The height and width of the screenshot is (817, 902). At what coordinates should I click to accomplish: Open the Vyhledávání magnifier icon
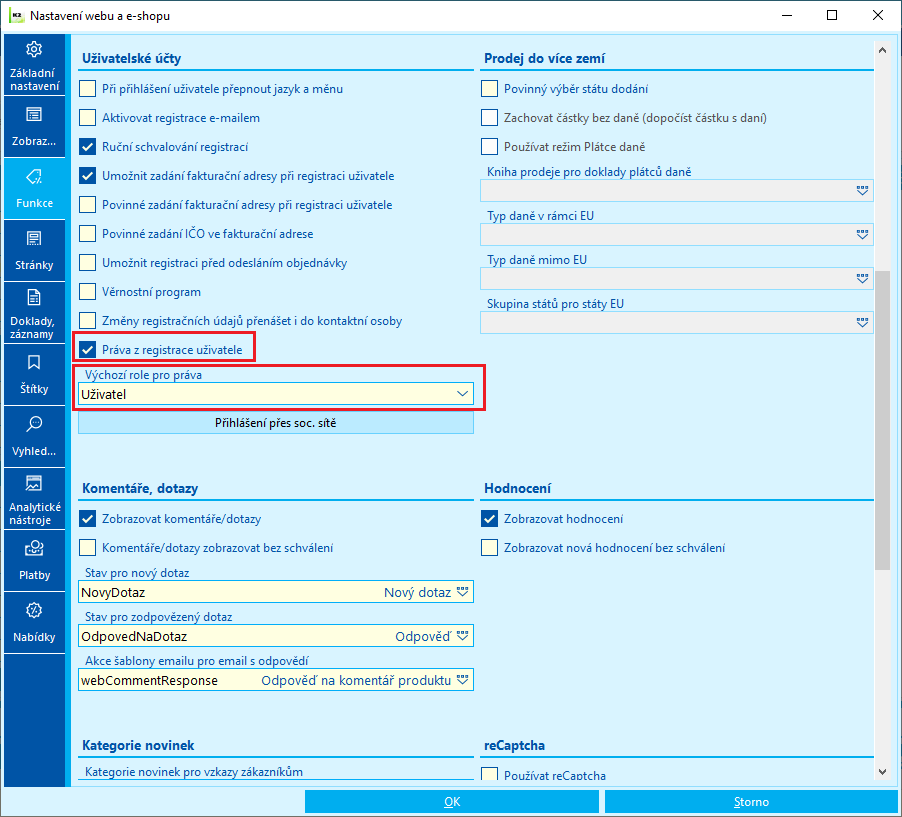34,425
